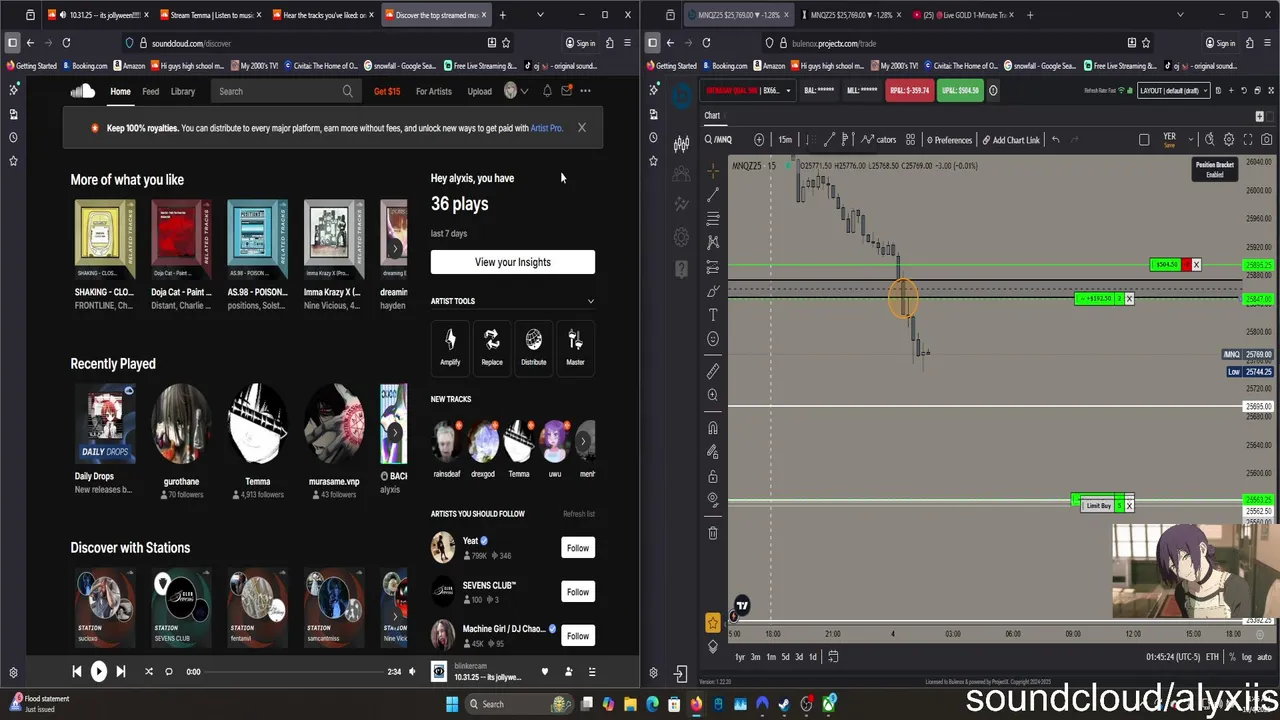Open chart Preferences
This screenshot has width=1280, height=720.
(948, 140)
